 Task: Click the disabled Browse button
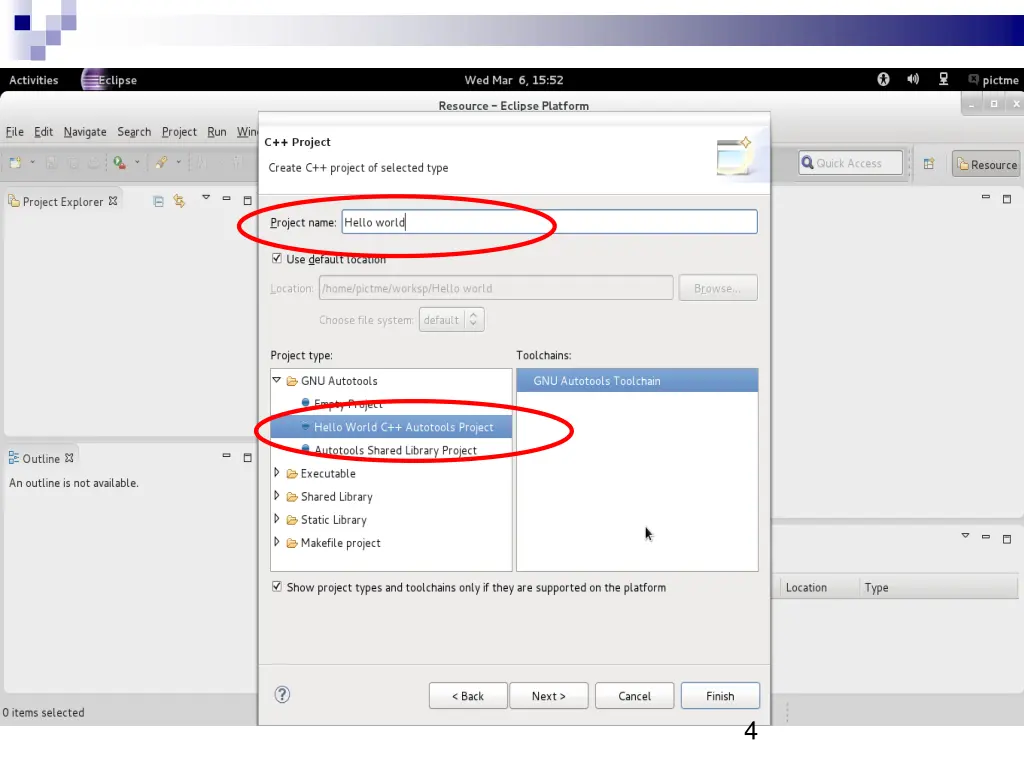pos(718,288)
